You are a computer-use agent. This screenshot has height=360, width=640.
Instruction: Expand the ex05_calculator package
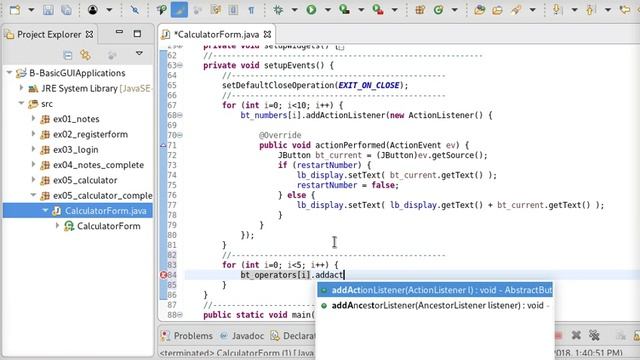pos(33,180)
